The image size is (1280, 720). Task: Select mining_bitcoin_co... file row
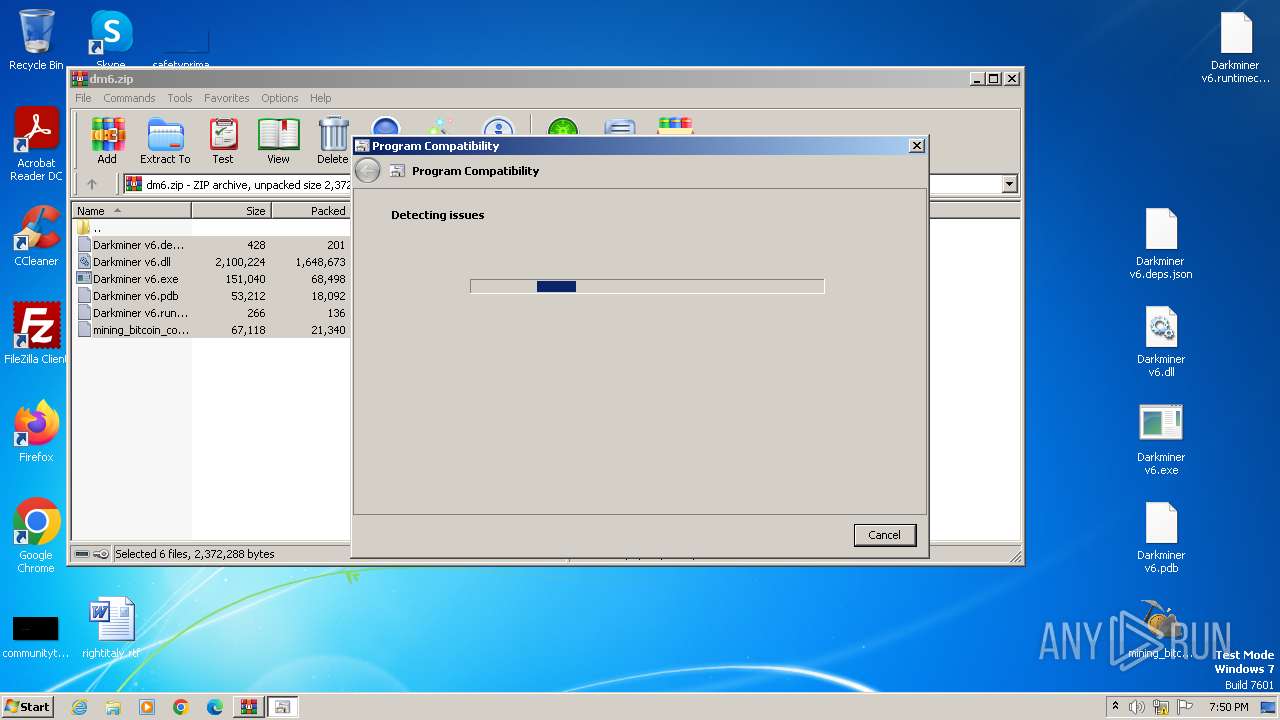(212, 330)
